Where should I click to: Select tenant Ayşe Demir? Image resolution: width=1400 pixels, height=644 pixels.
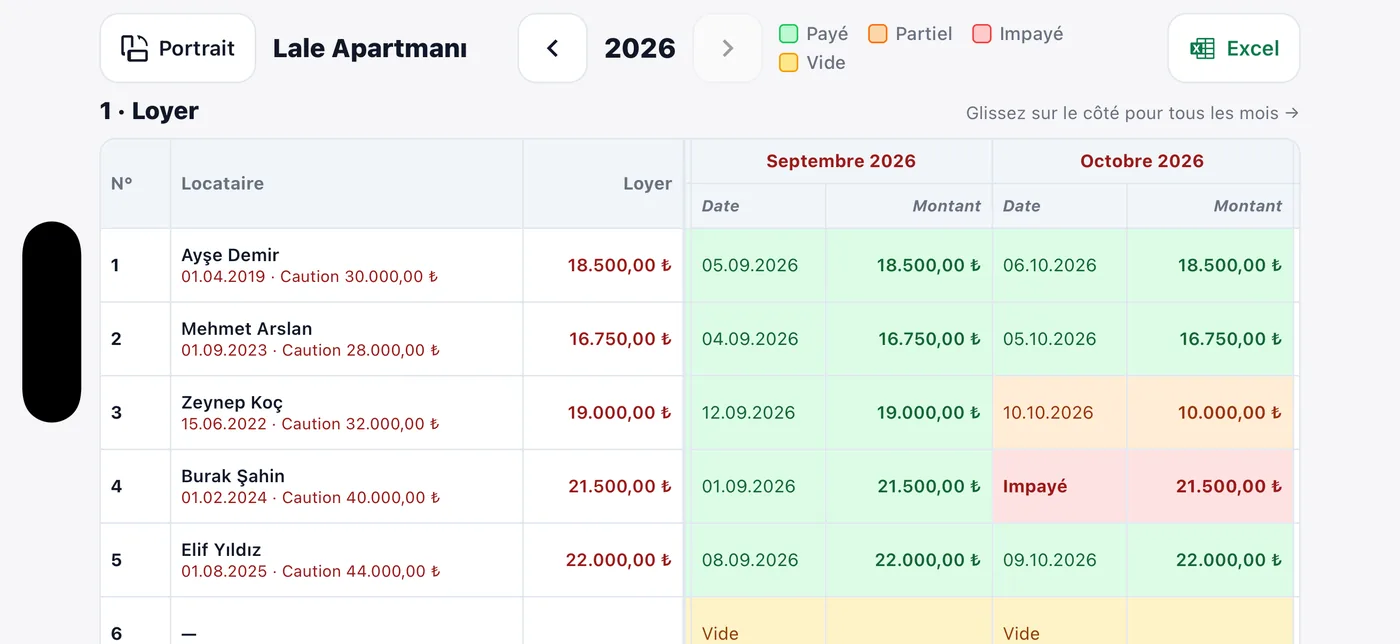click(230, 255)
